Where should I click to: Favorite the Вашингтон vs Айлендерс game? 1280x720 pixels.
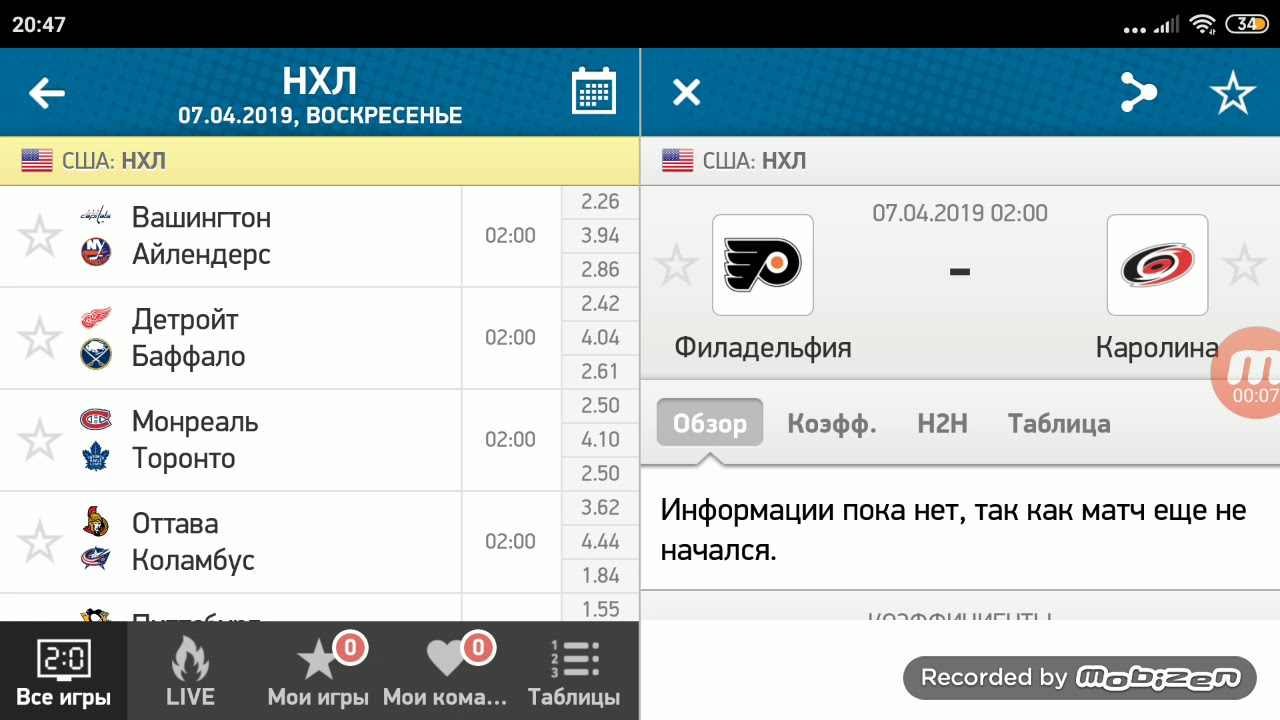tap(39, 236)
